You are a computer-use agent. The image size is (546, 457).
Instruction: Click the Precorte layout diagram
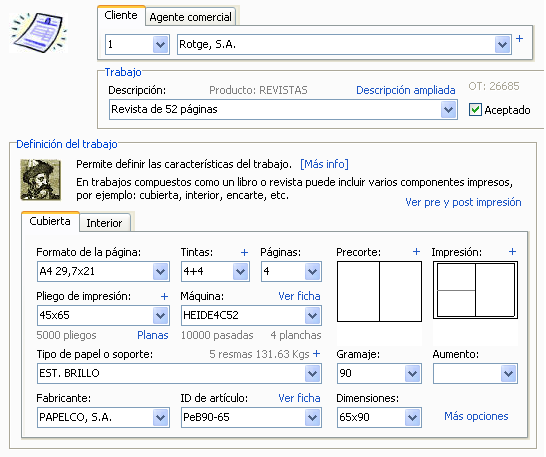pyautogui.click(x=379, y=292)
